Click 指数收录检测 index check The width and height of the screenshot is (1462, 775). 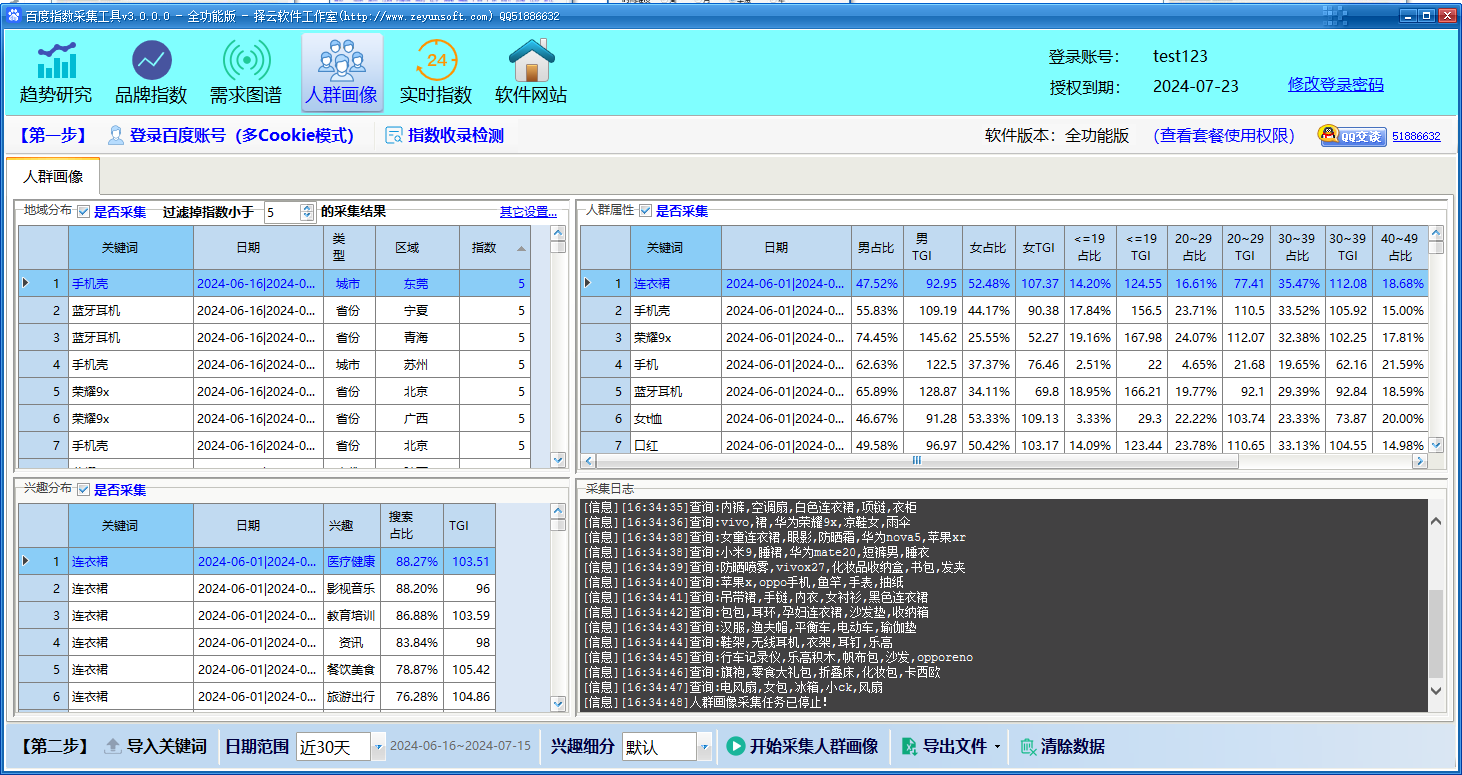[444, 136]
